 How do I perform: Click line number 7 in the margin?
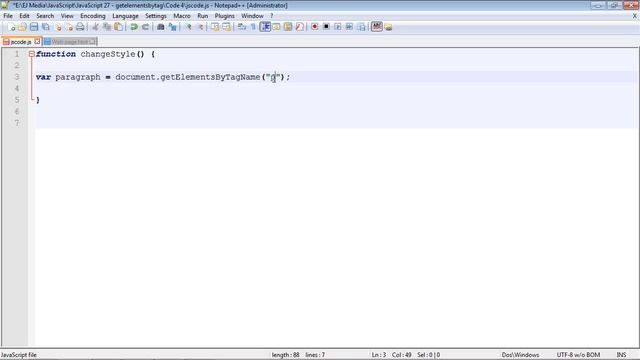[17, 123]
